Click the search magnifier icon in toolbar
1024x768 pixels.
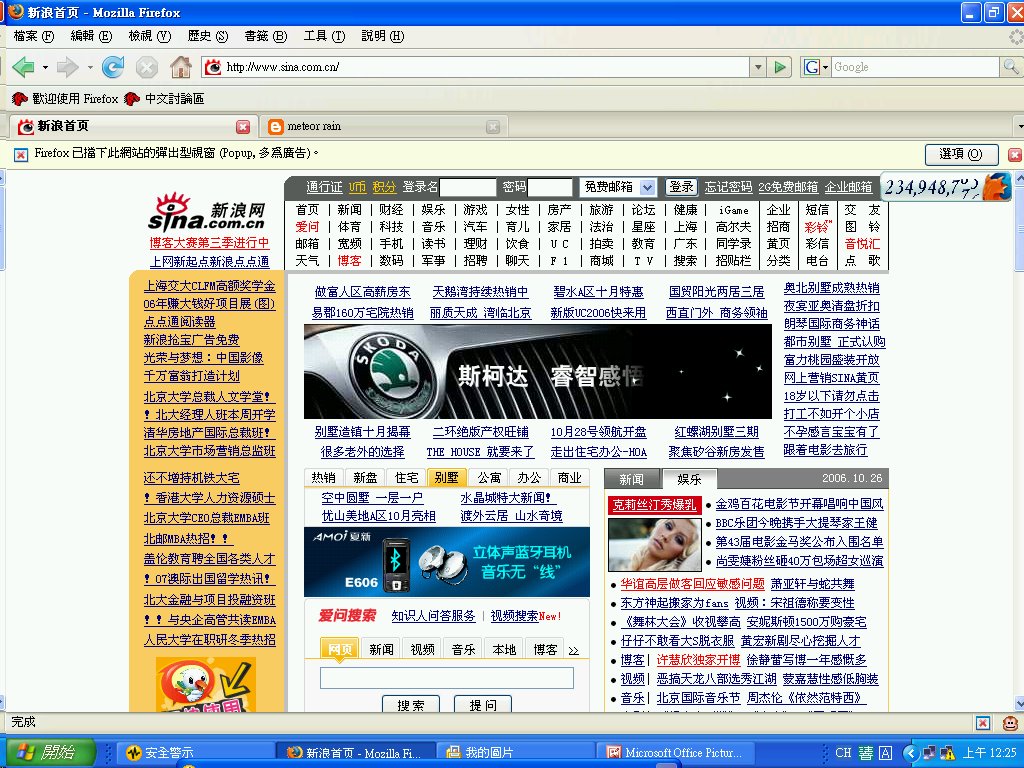tap(1011, 66)
